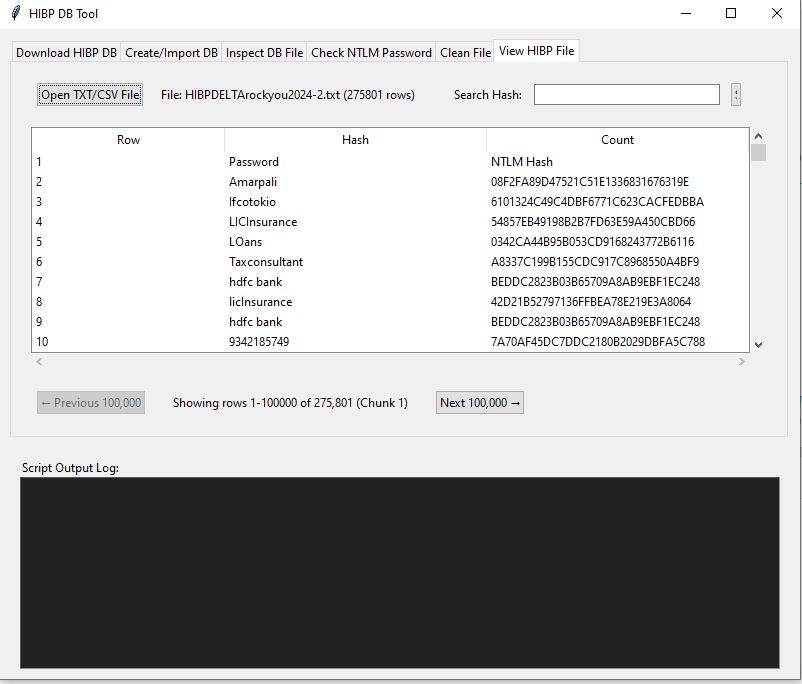Screen dimensions: 802x684
Task: Switch to the Download HIBP DB tab
Action: point(66,53)
